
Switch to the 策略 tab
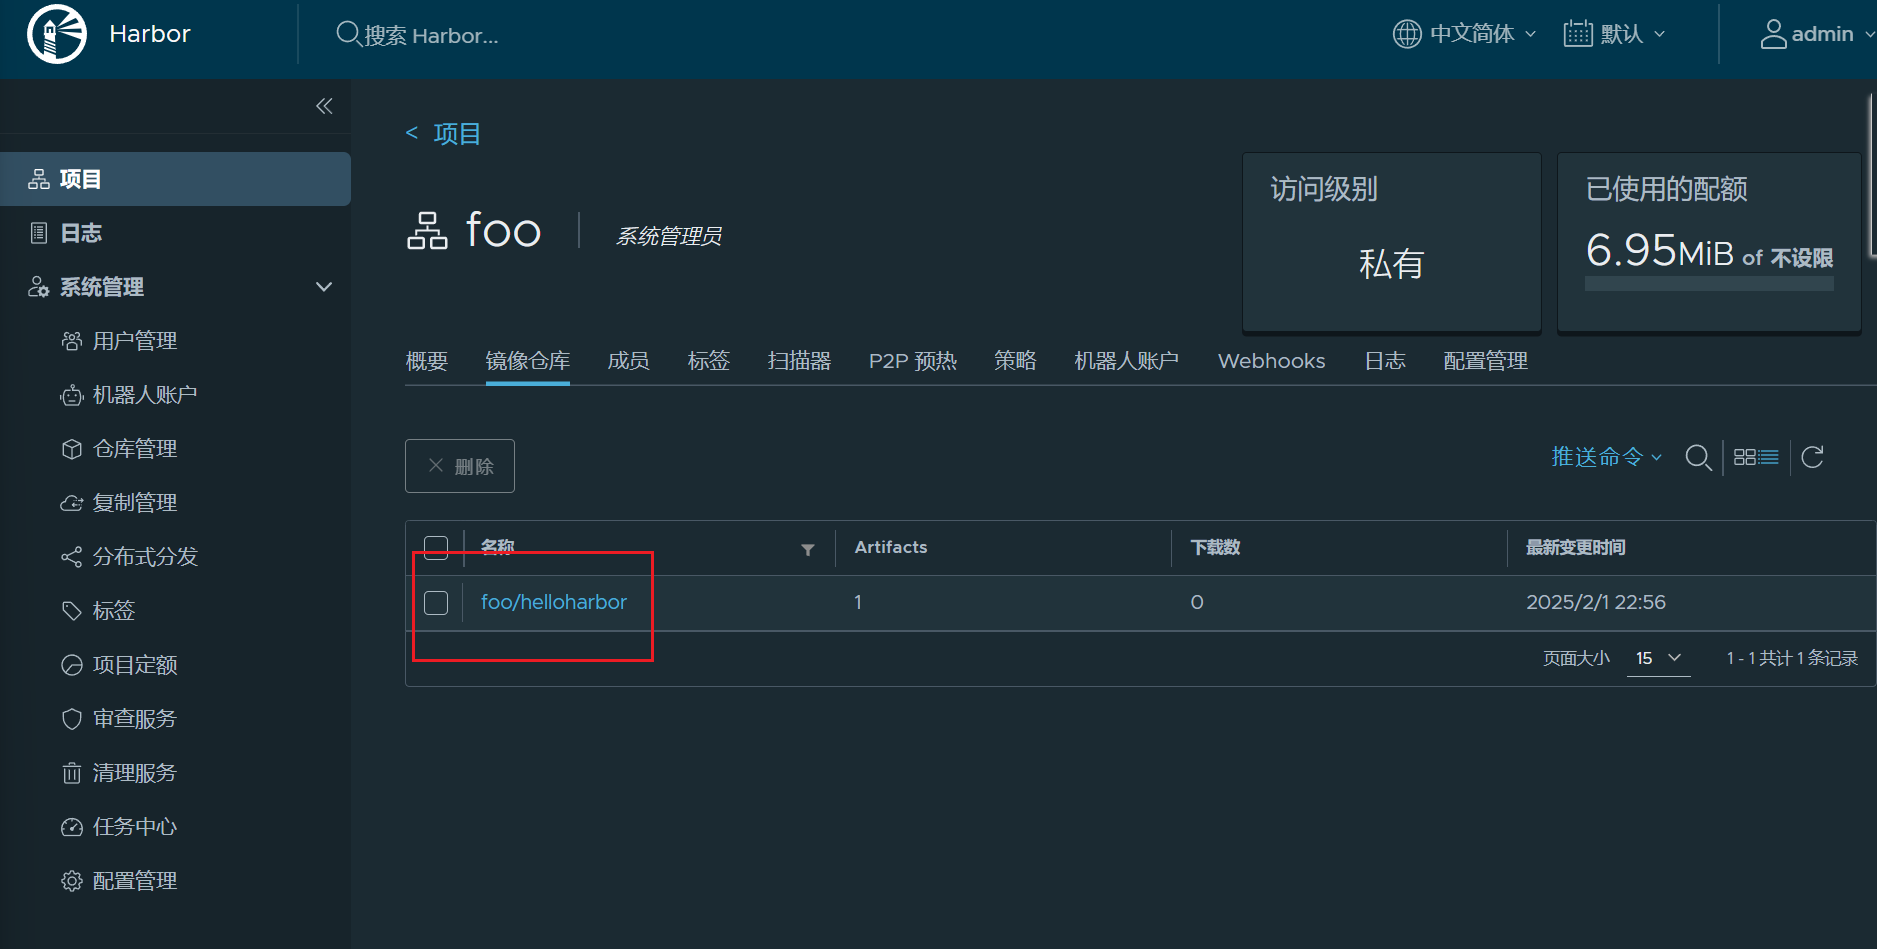click(1015, 361)
